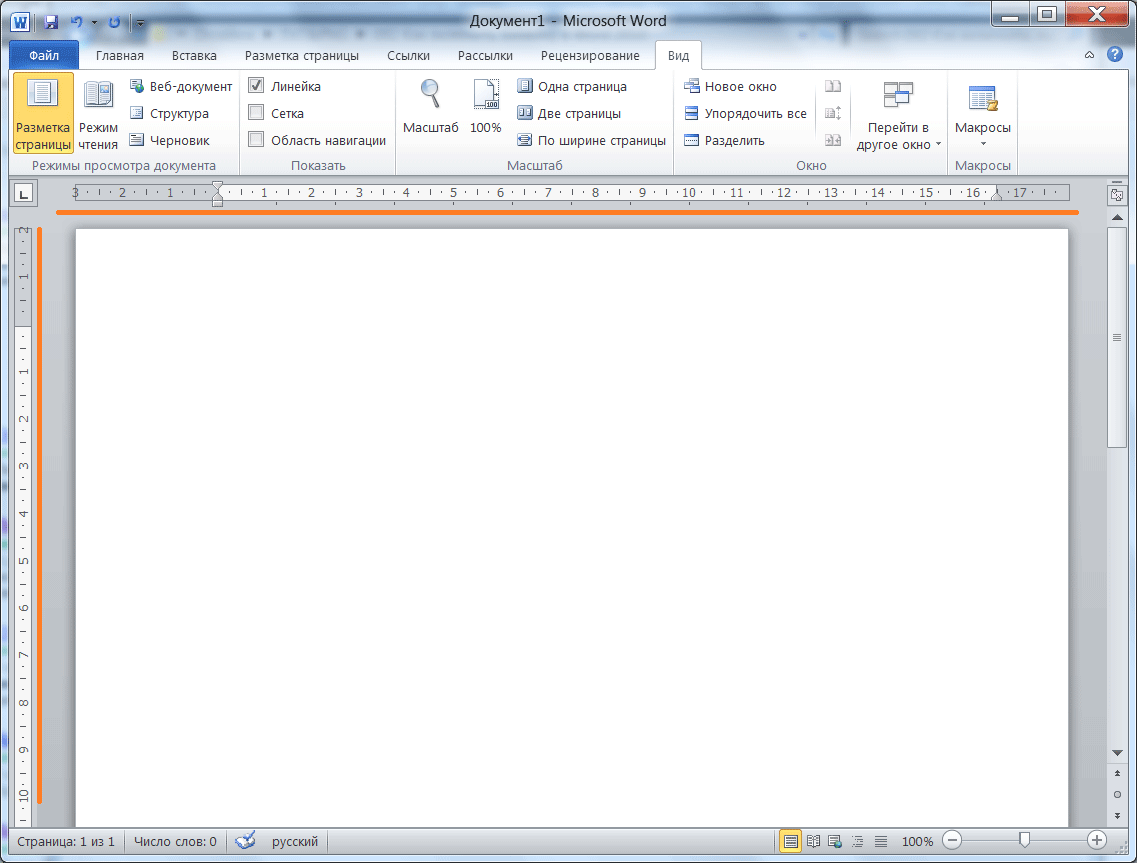Viewport: 1137px width, 863px height.
Task: Show Одна страница zoom
Action: [572, 86]
